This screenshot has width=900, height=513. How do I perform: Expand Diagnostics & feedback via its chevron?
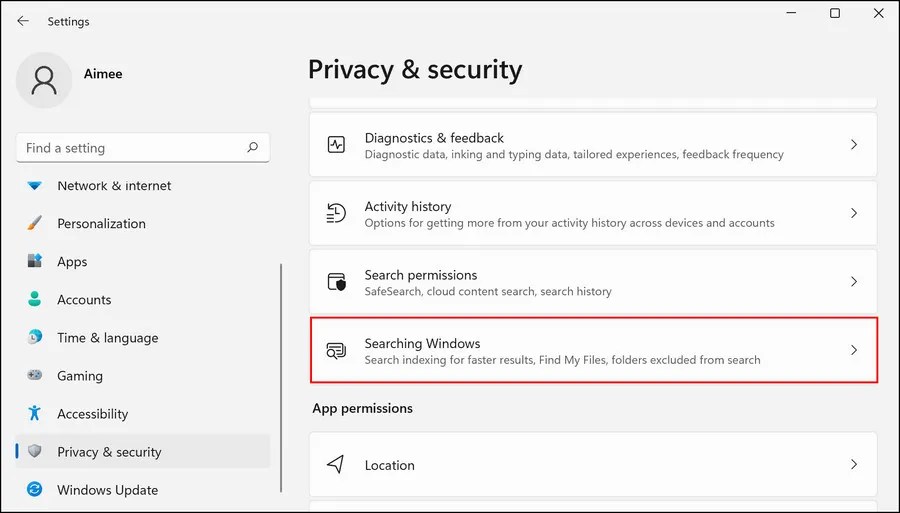(854, 145)
